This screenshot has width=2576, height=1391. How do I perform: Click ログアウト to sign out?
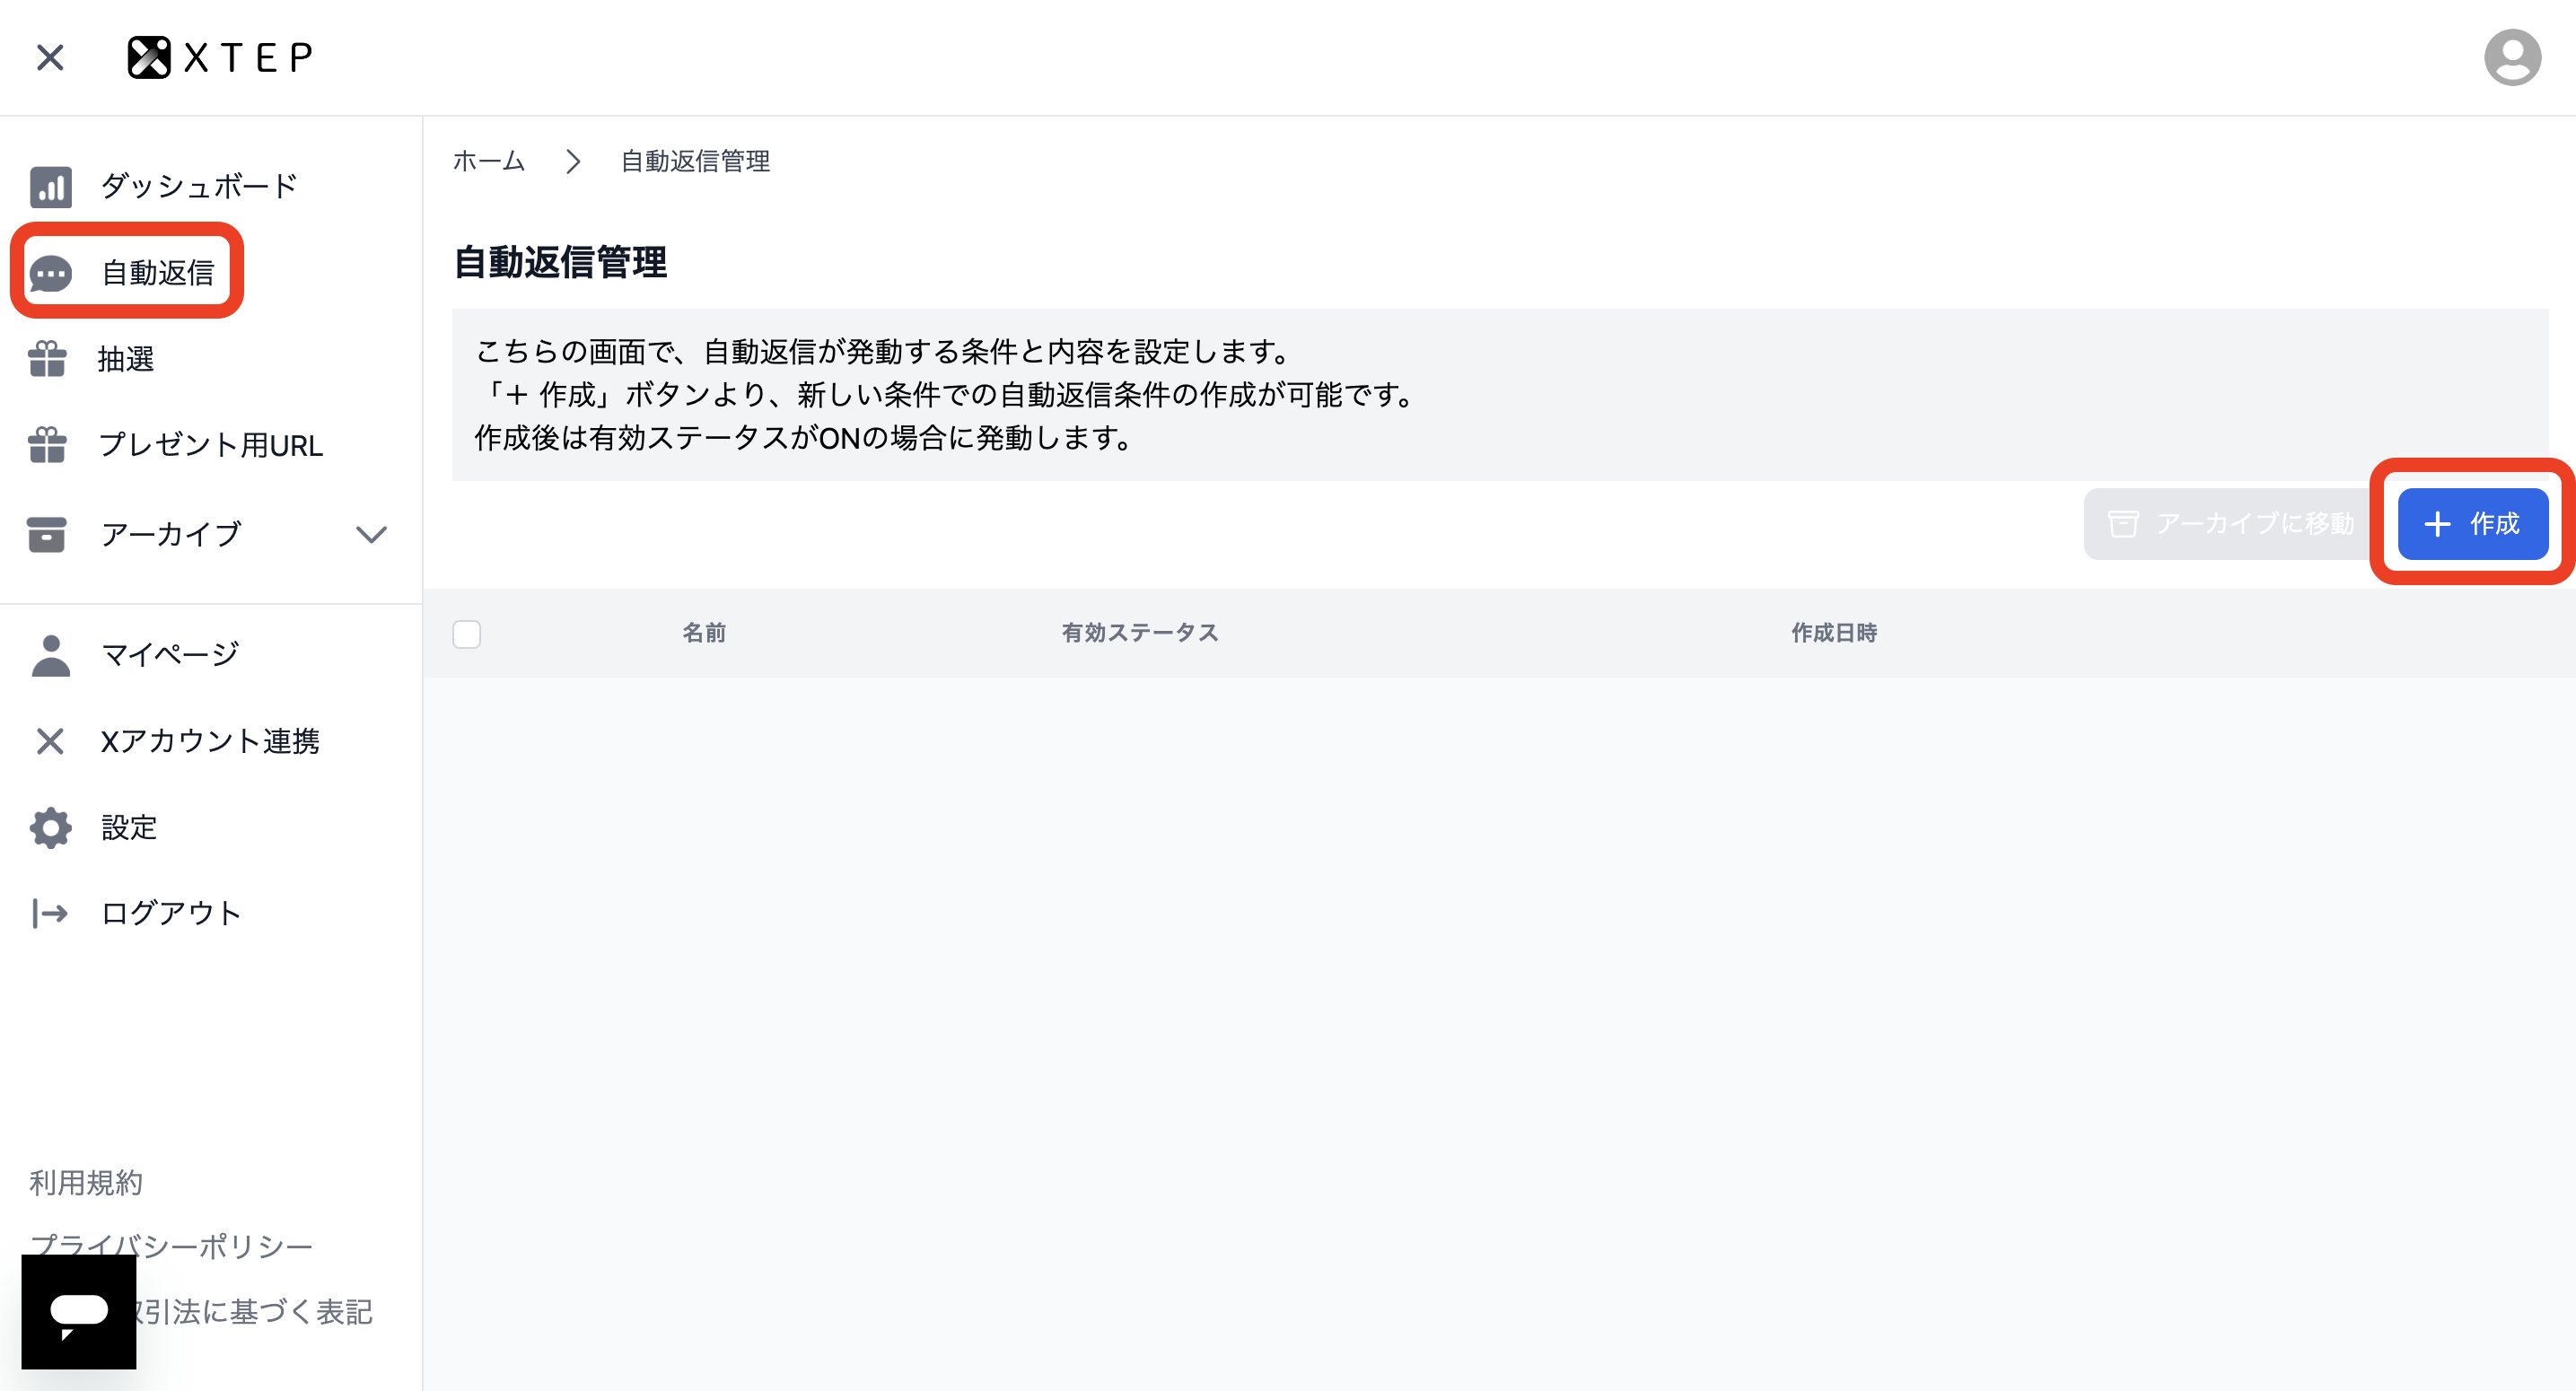click(171, 913)
